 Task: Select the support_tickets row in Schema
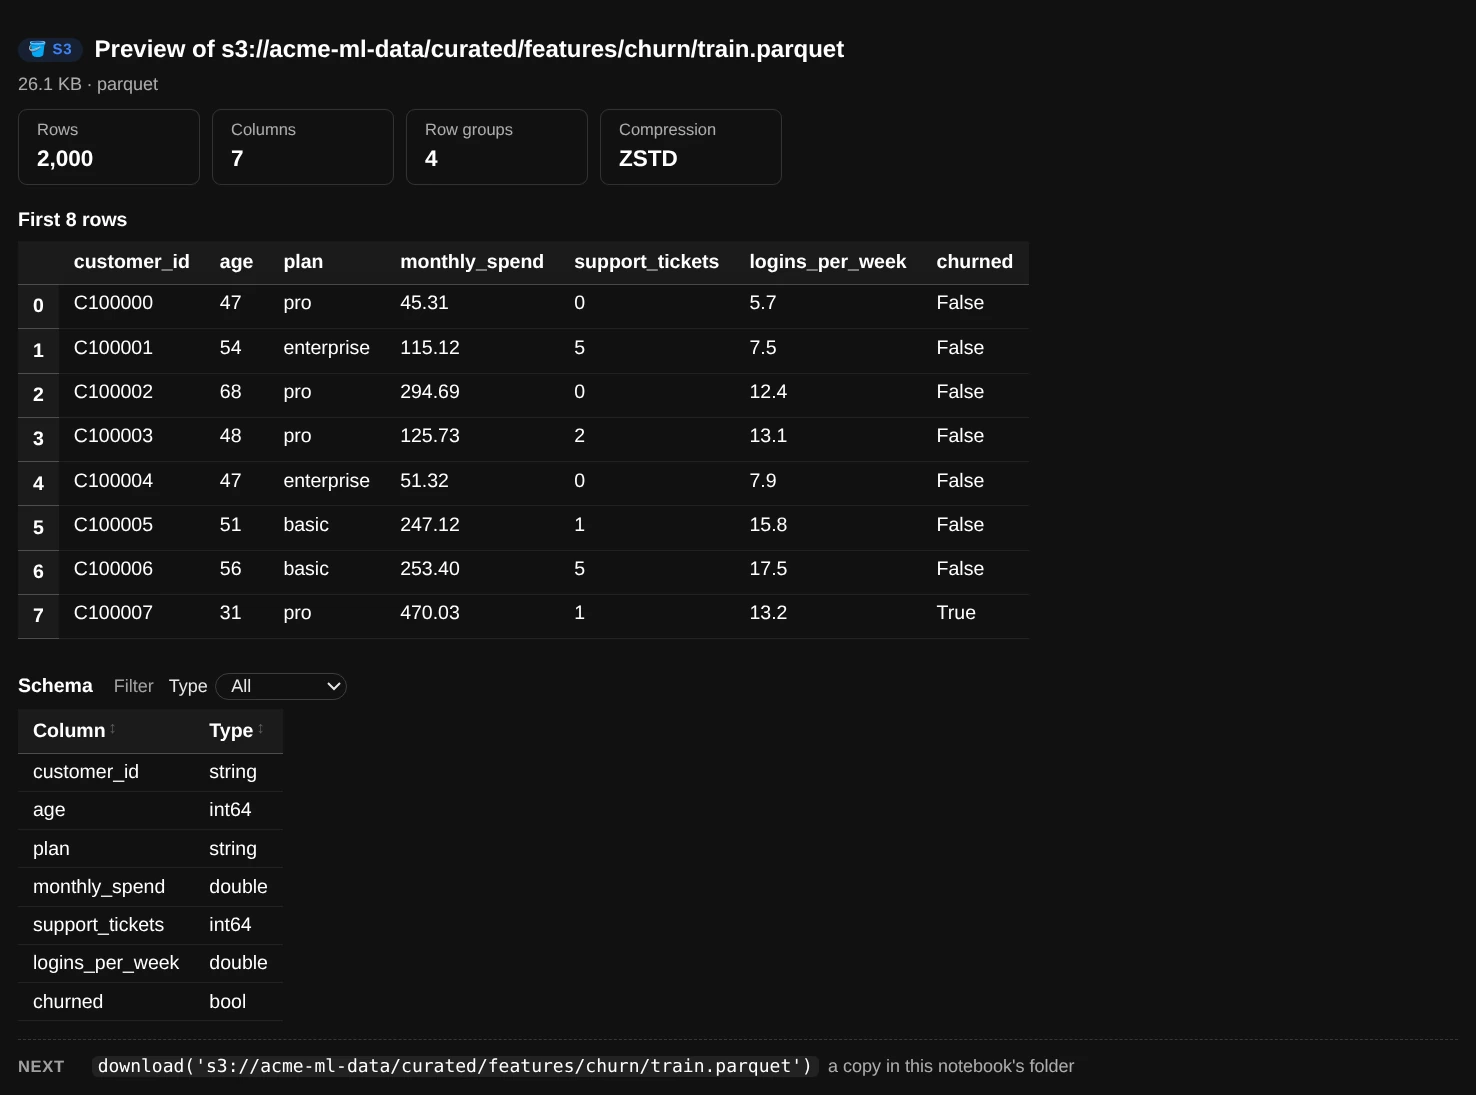pos(150,925)
